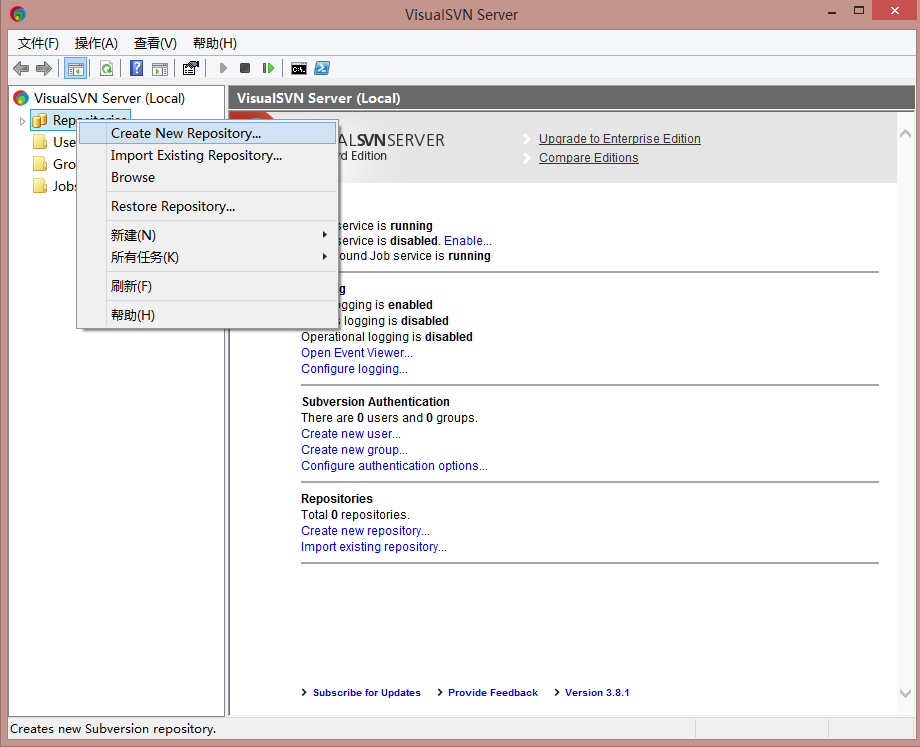
Task: Click the Groups folder icon in tree
Action: click(x=39, y=164)
